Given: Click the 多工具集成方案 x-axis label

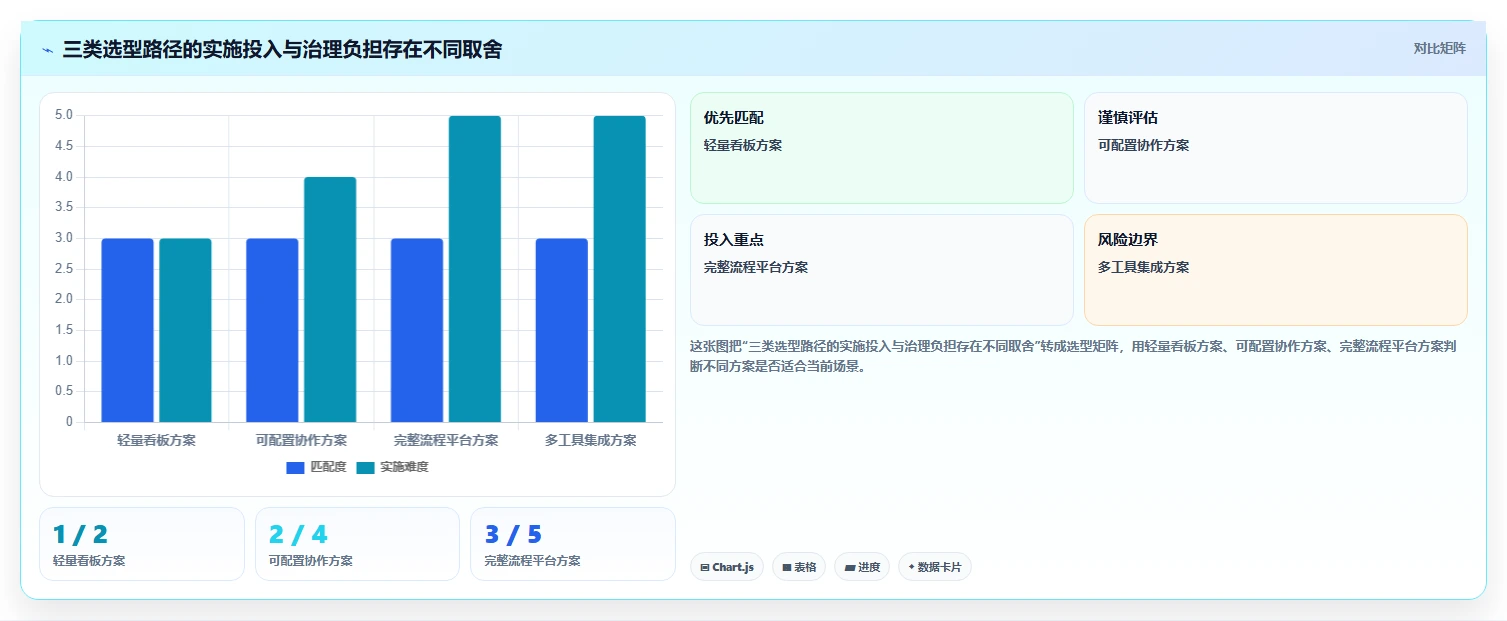Looking at the screenshot, I should pos(591,440).
